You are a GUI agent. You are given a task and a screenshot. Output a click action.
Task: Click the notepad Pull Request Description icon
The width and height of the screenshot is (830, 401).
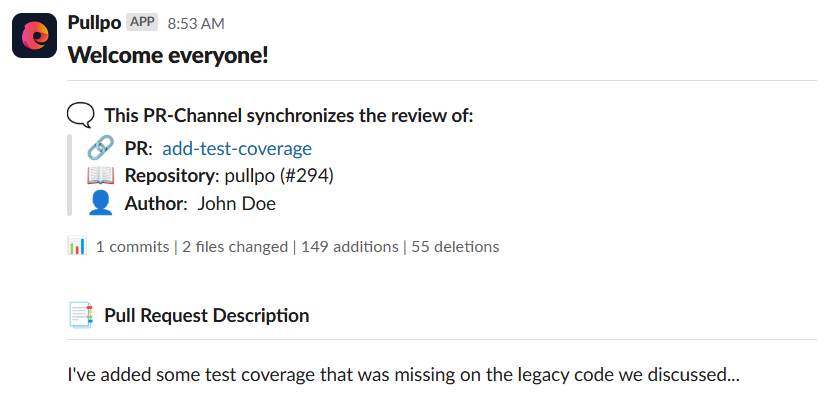point(81,316)
